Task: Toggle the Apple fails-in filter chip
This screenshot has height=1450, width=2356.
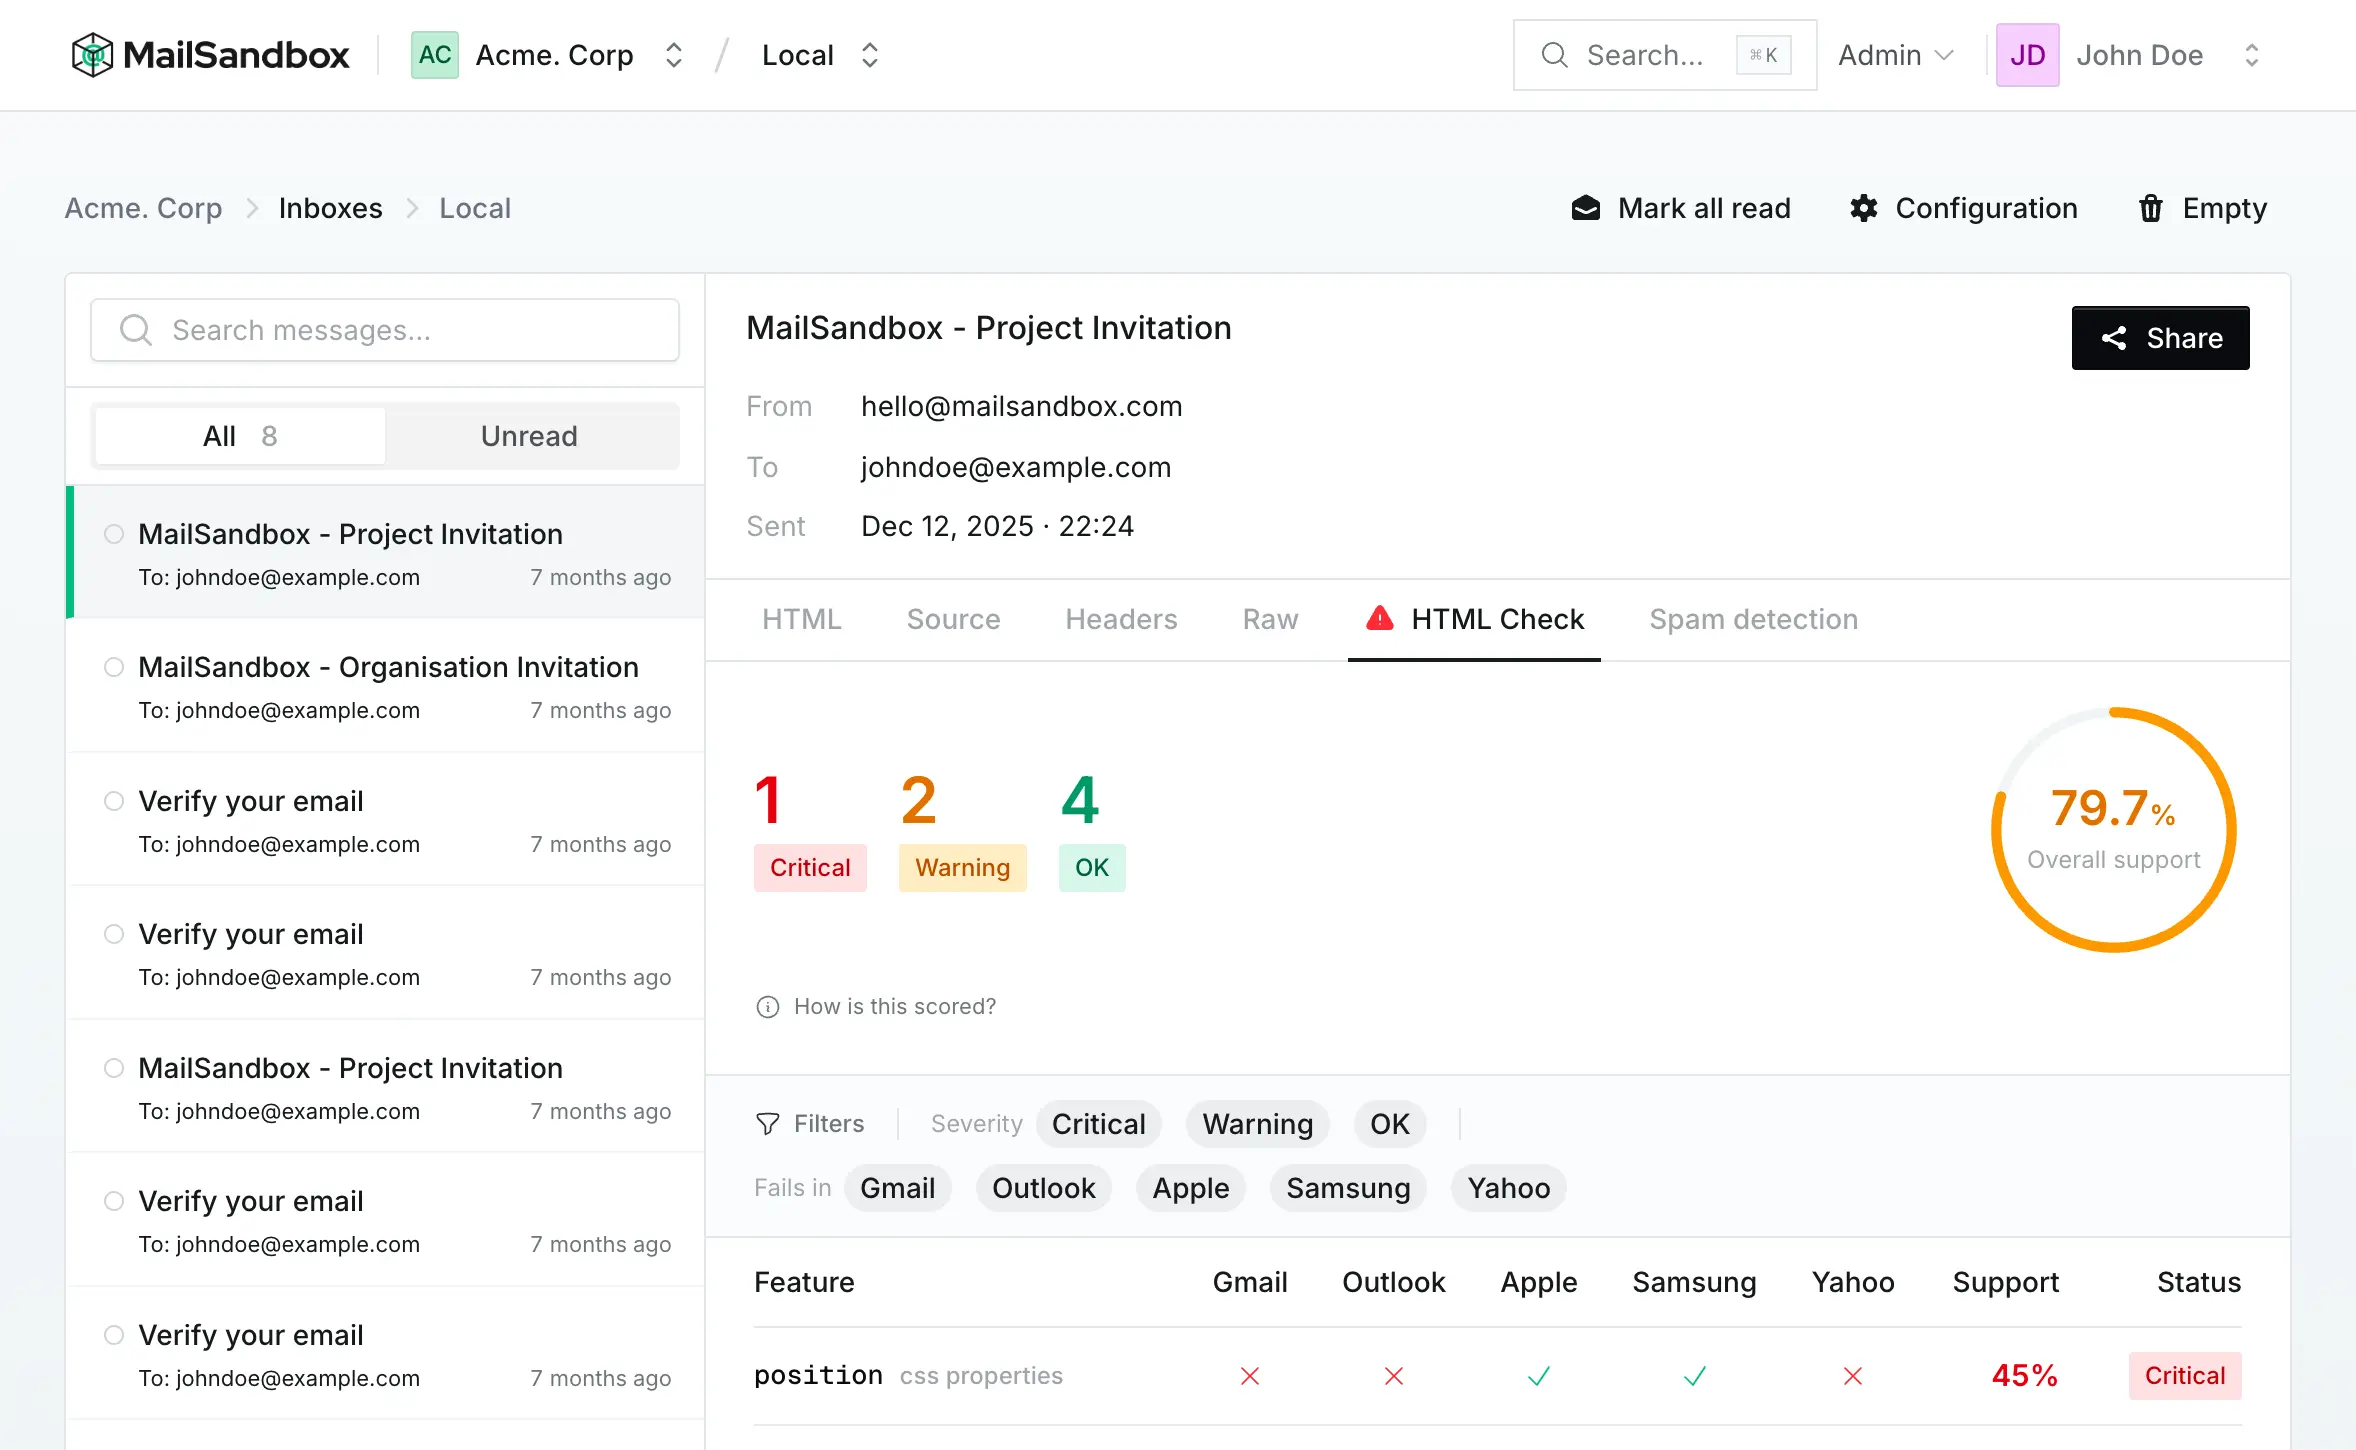Action: click(x=1190, y=1188)
